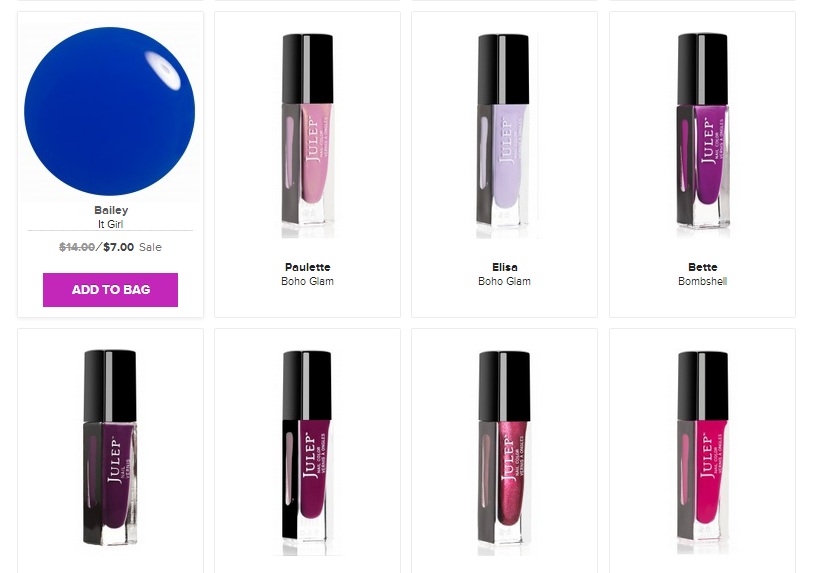
Task: Click the Bombshell collection label
Action: tap(702, 281)
